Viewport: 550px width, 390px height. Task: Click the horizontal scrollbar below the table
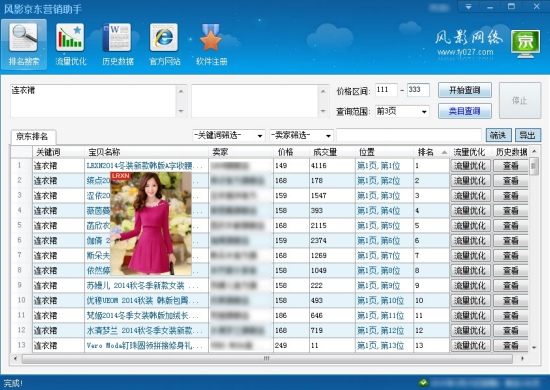tap(267, 358)
